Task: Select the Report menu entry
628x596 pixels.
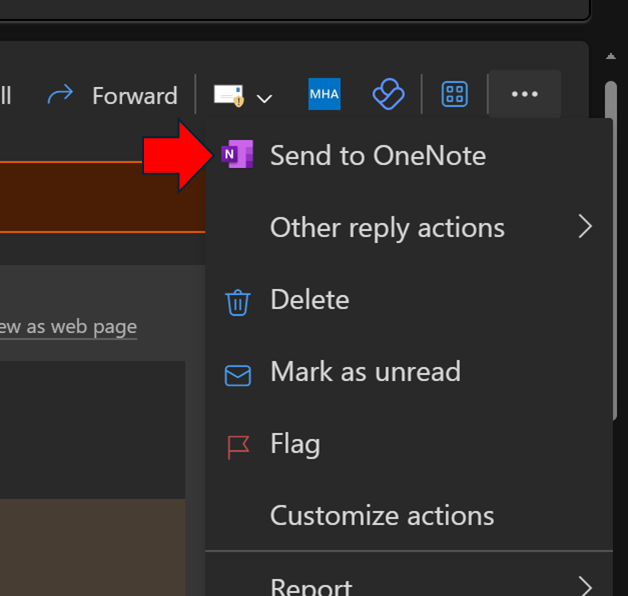Action: (311, 585)
